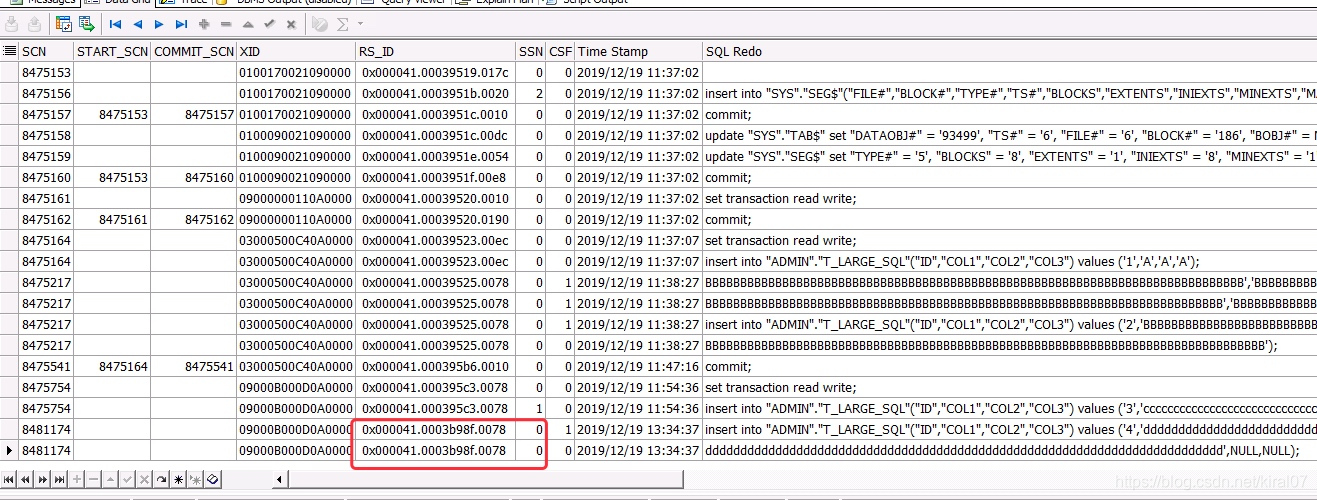
Task: Select RS_ID 0x000041.0003951e.0054
Action: tap(436, 156)
